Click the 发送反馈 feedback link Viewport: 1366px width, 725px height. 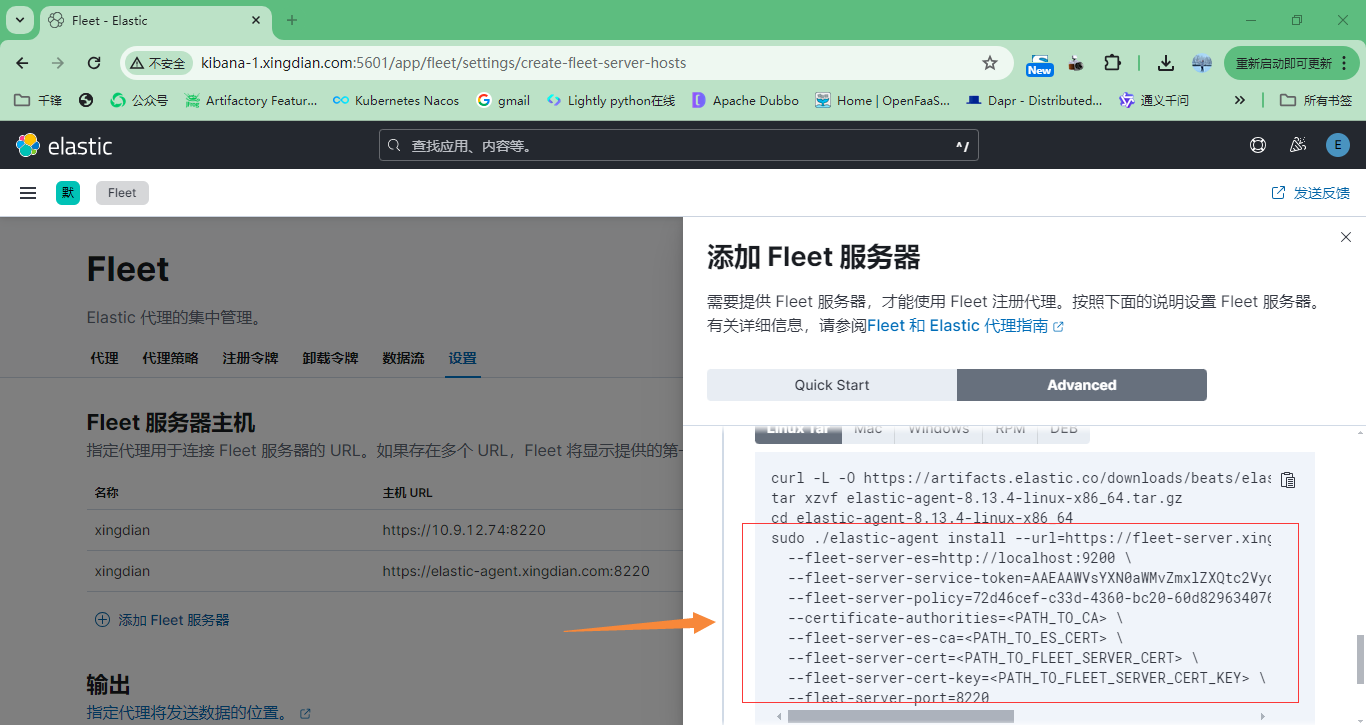[1310, 193]
